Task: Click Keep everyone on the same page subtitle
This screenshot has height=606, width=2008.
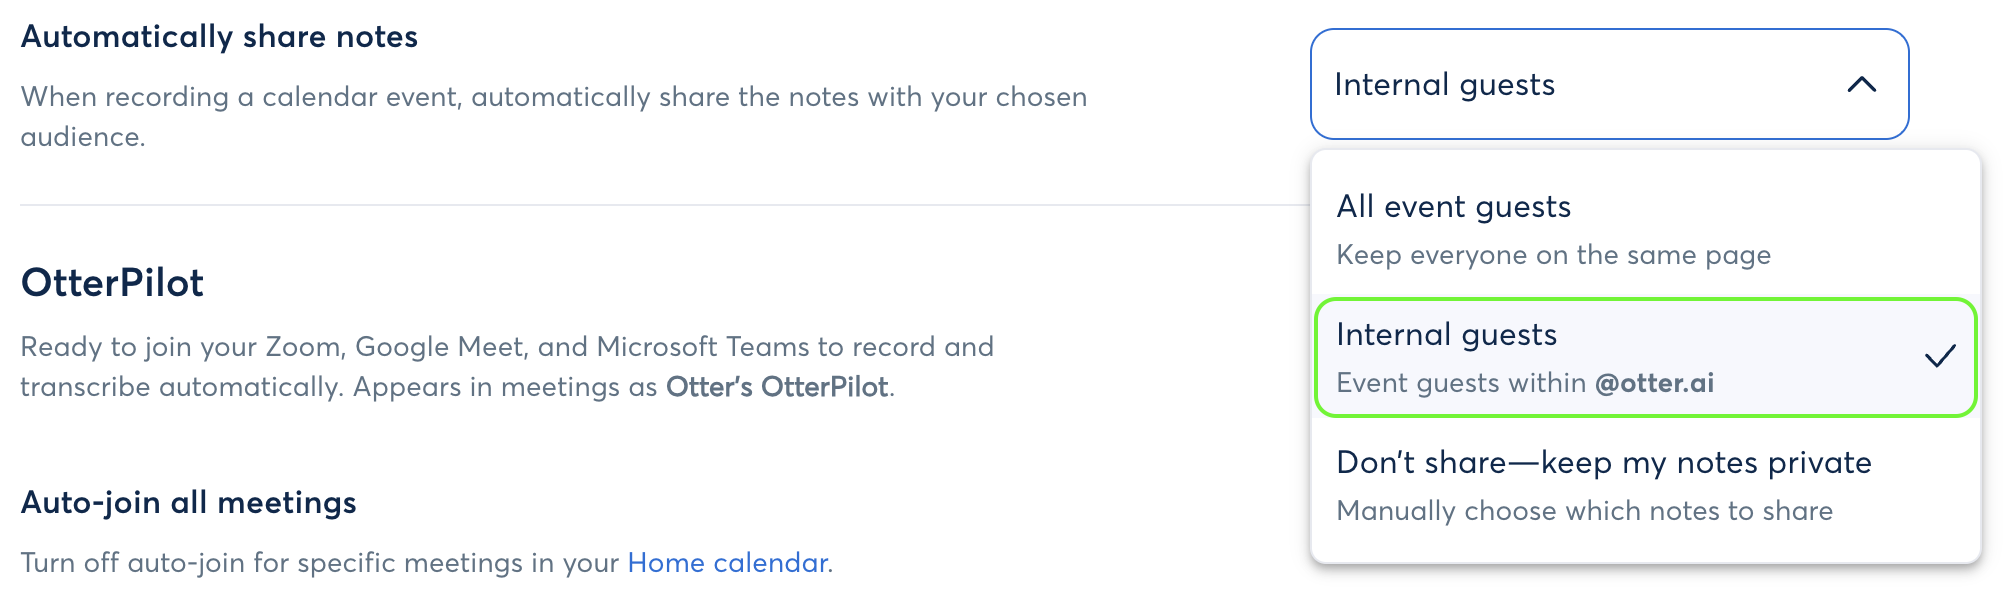Action: pyautogui.click(x=1553, y=255)
